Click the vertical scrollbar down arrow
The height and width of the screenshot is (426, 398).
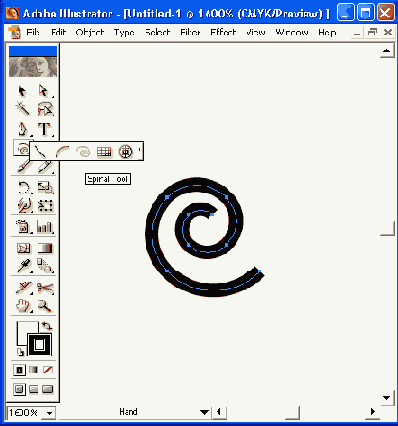387,398
